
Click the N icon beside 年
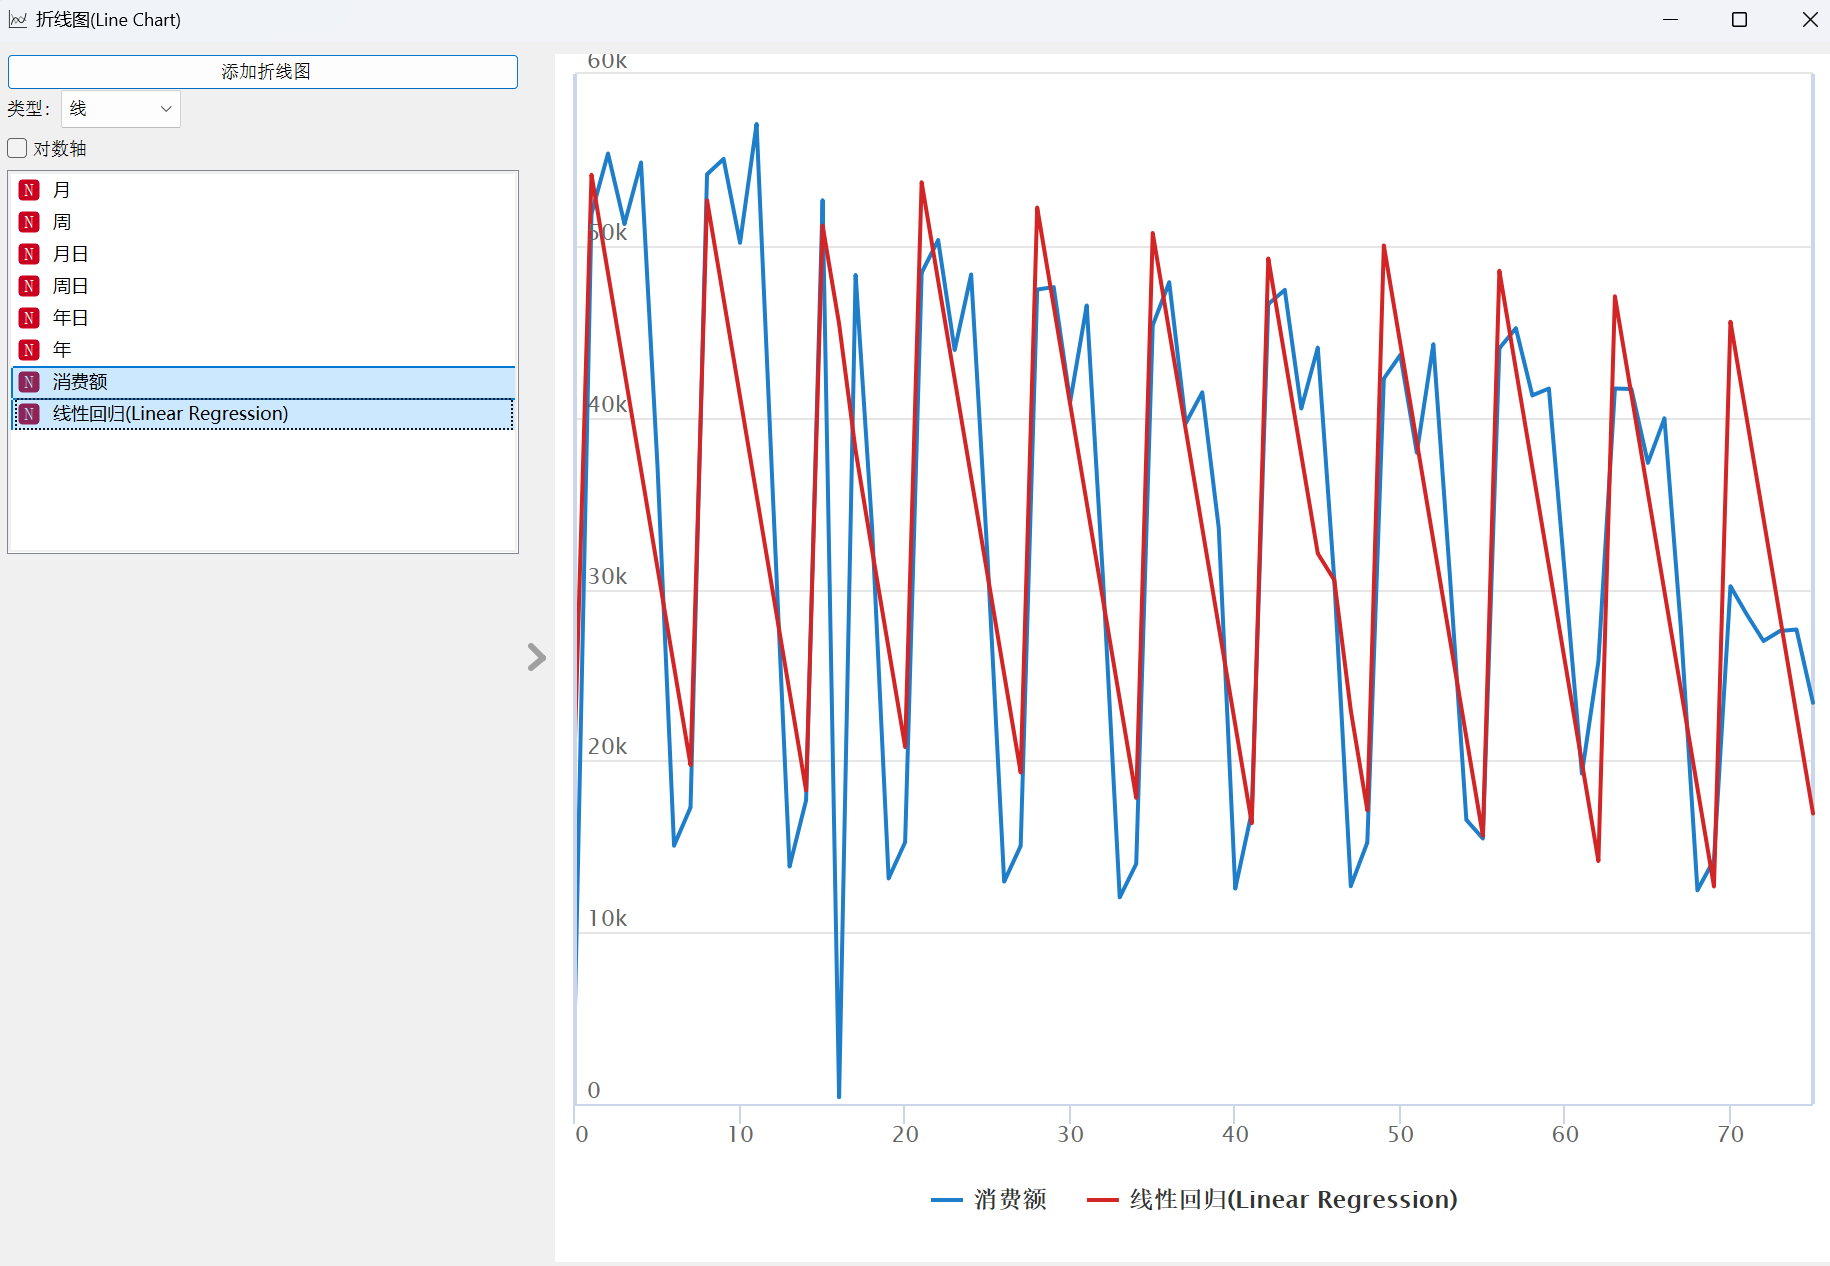pos(29,350)
